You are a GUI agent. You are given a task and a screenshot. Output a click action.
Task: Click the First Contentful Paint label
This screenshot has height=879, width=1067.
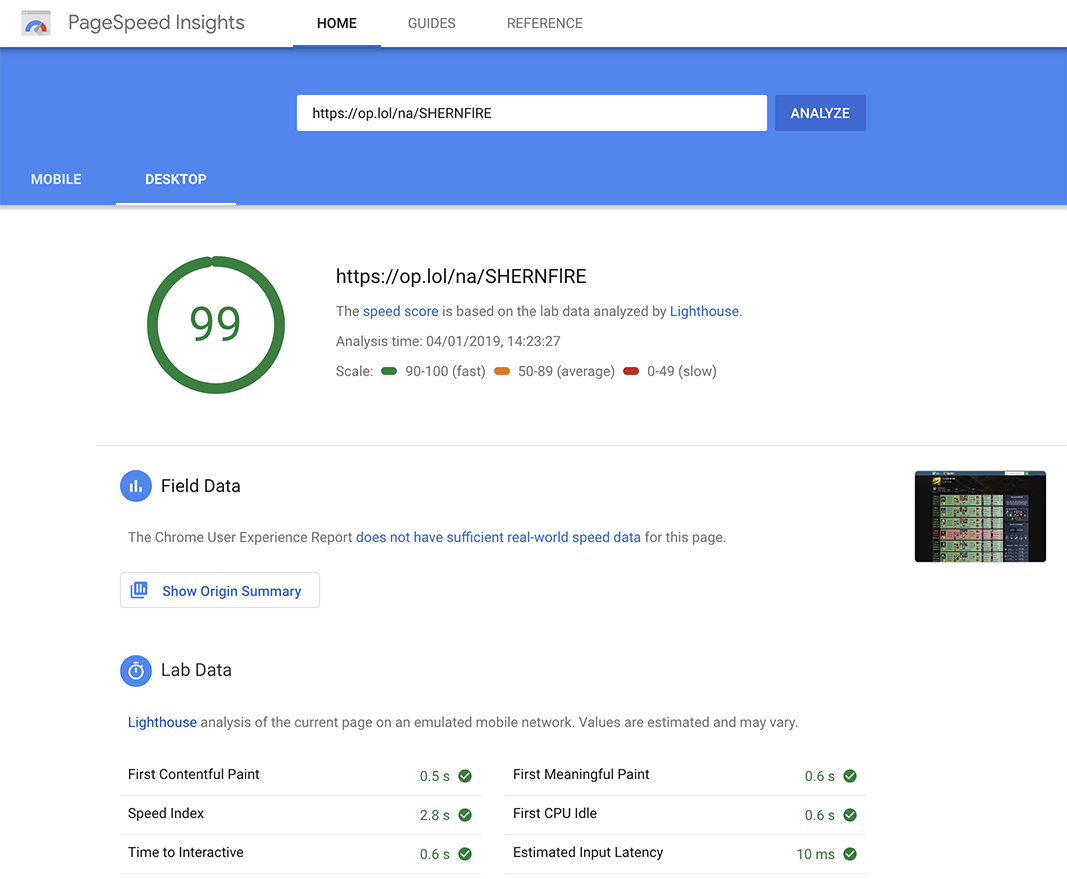coord(193,775)
